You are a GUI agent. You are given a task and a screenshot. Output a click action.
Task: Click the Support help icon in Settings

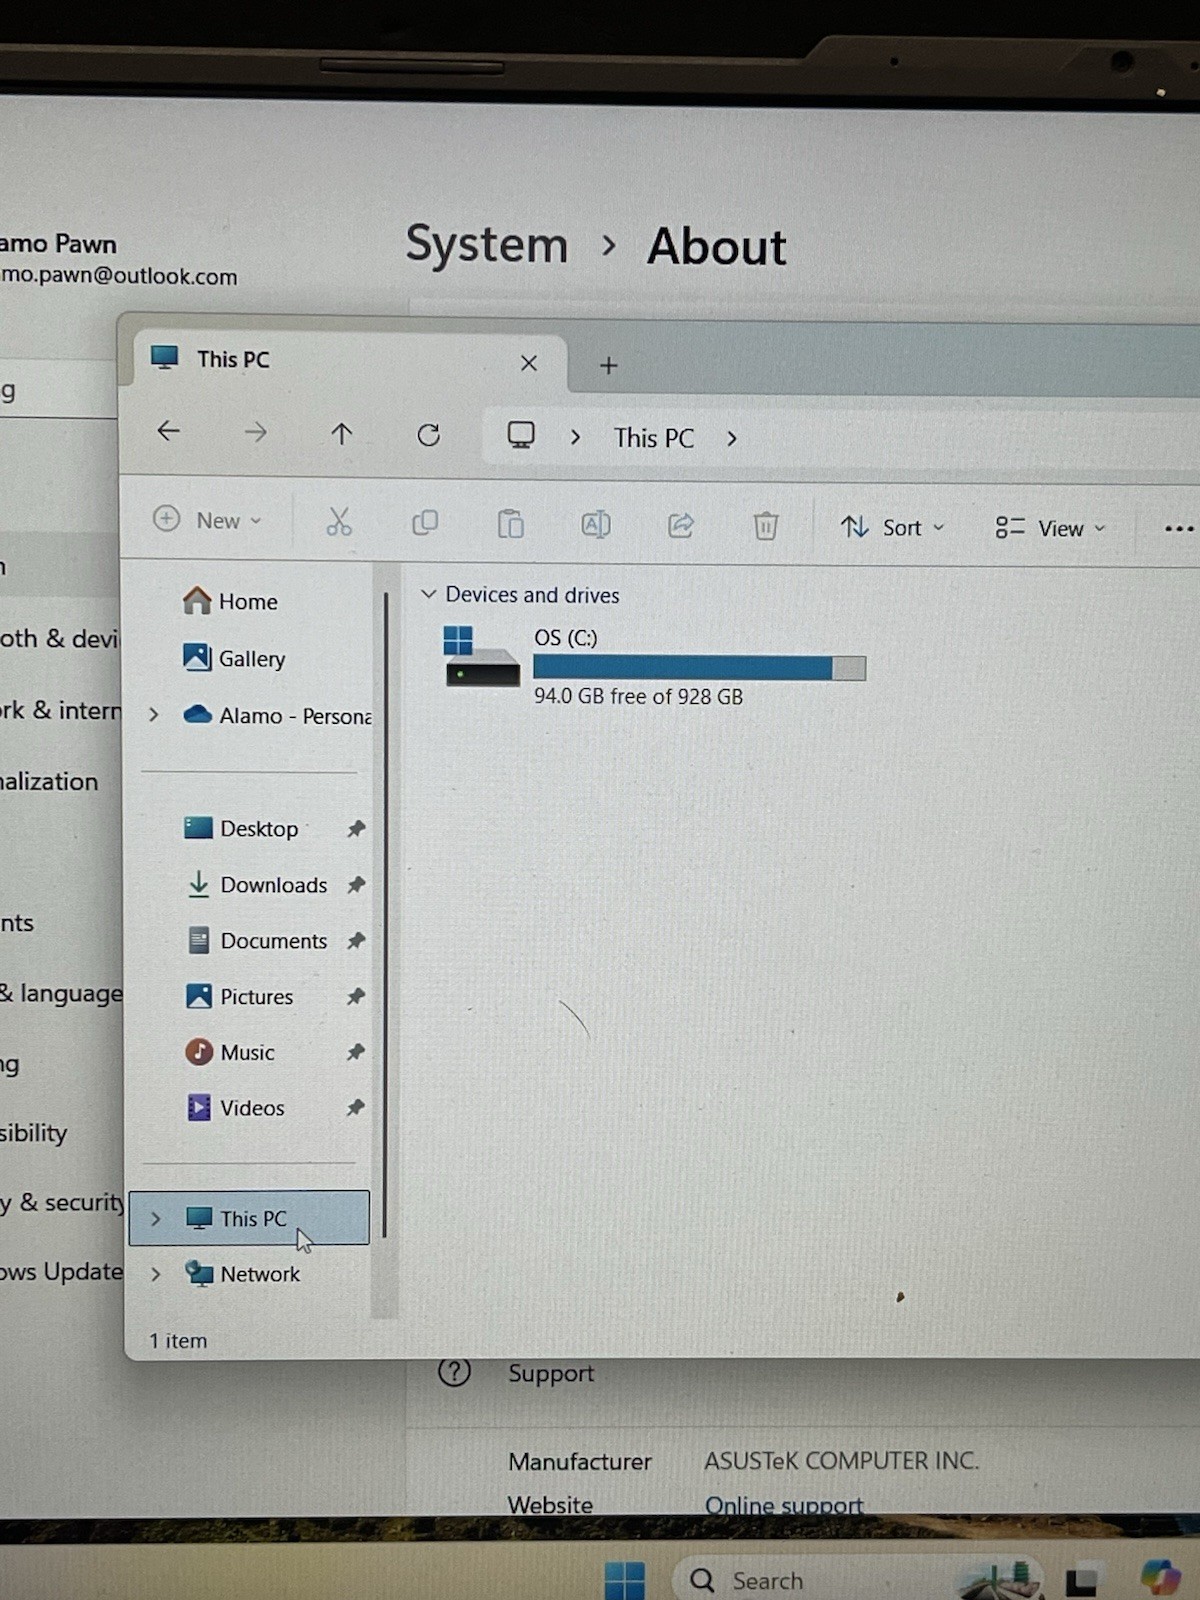454,1371
